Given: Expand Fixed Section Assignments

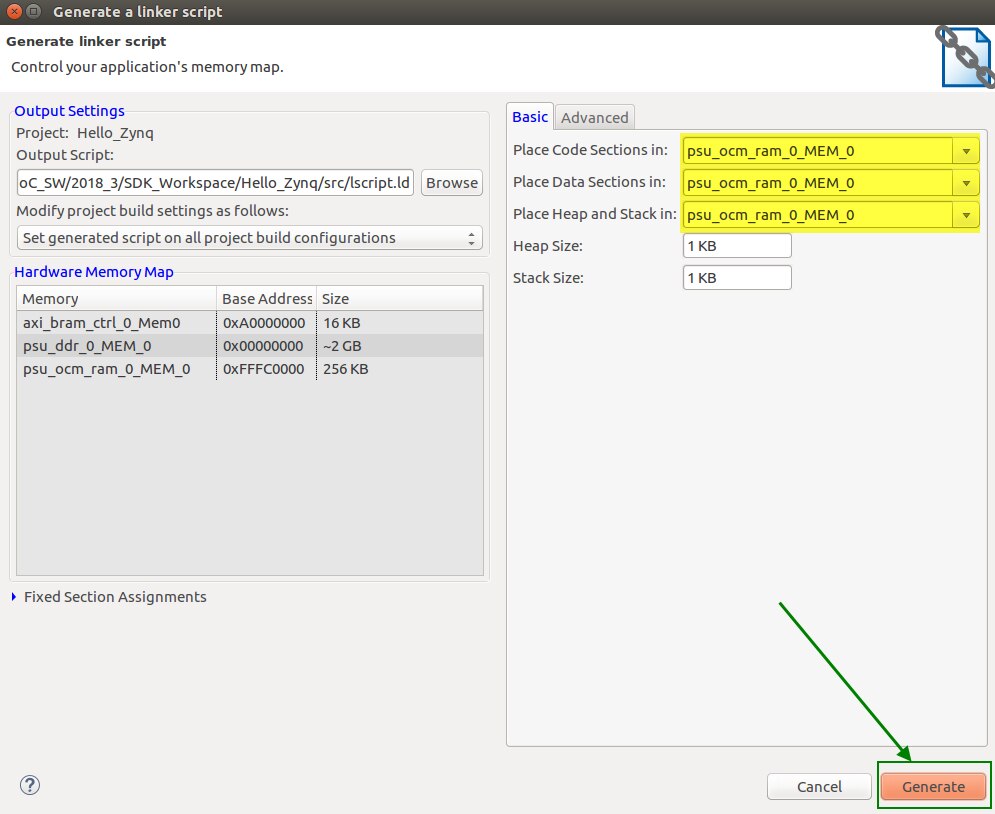Looking at the screenshot, I should click(15, 597).
